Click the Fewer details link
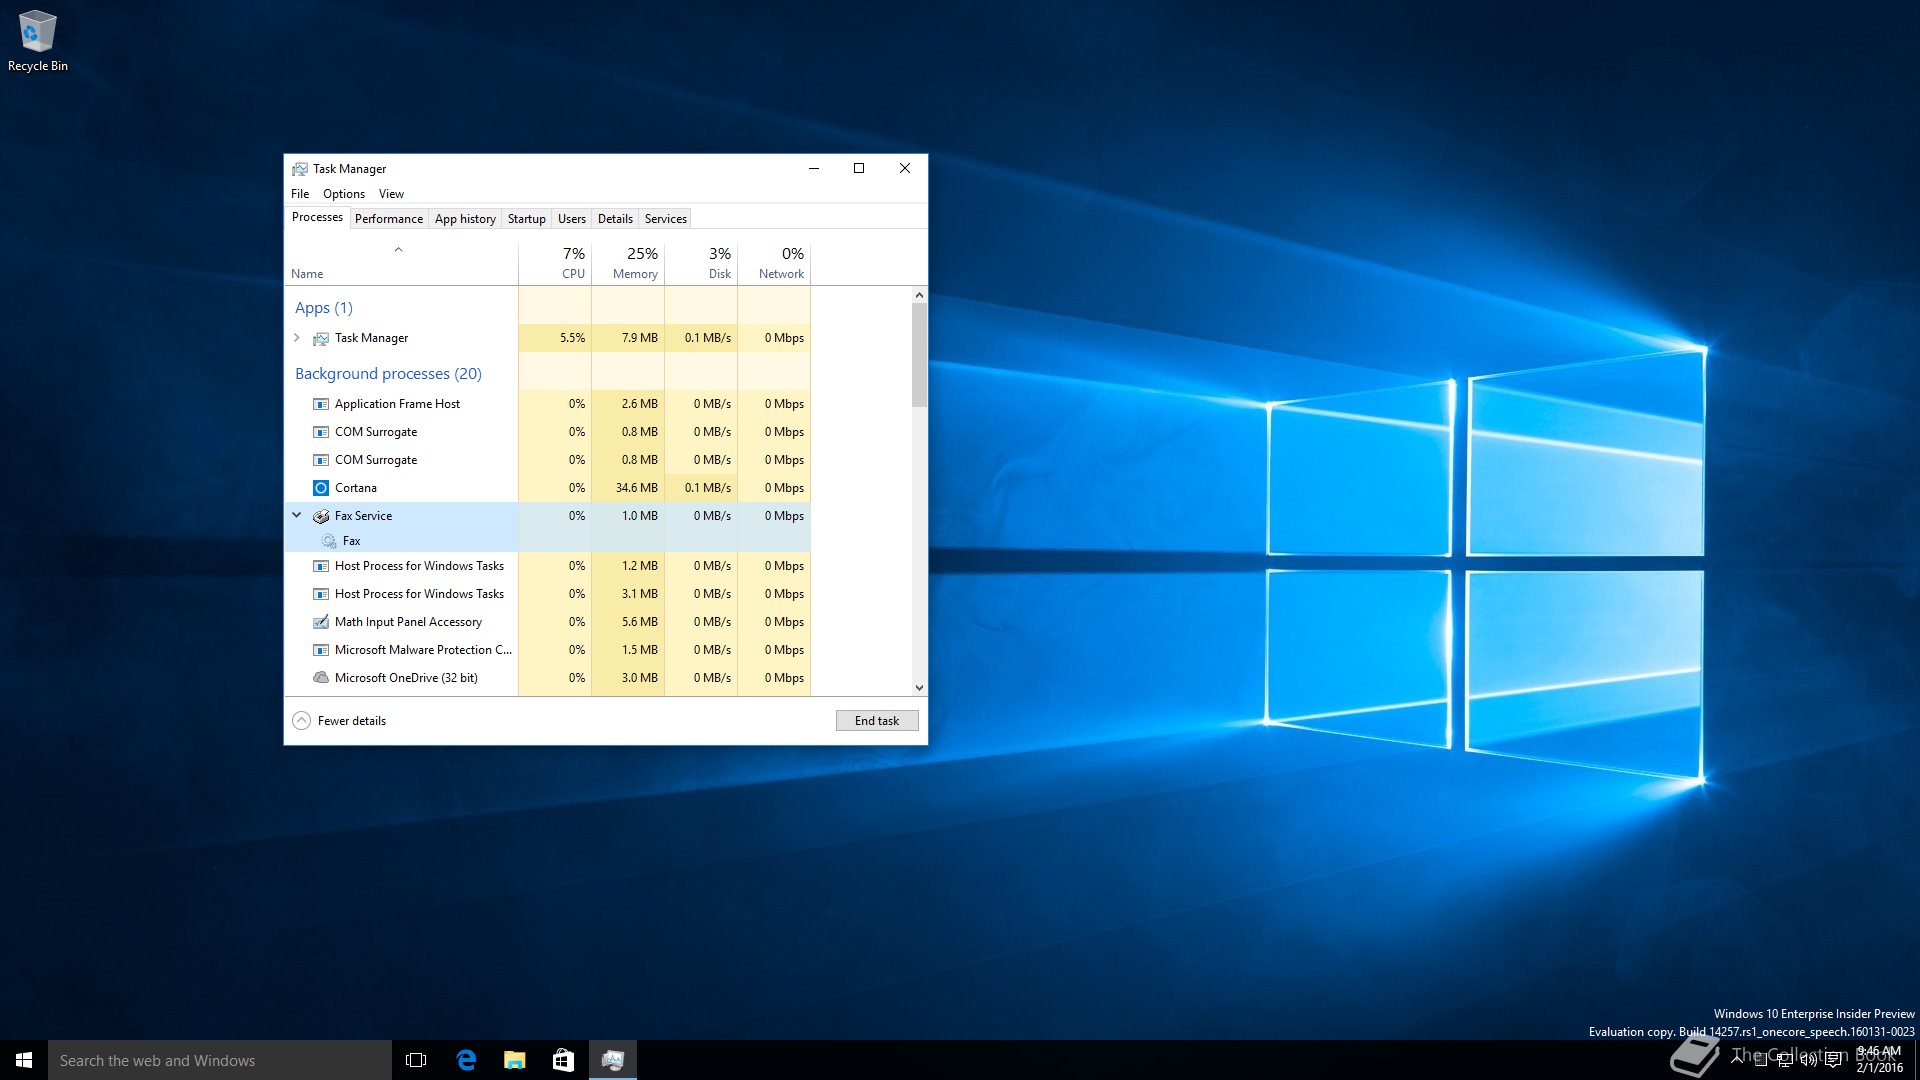1920x1080 pixels. tap(352, 721)
